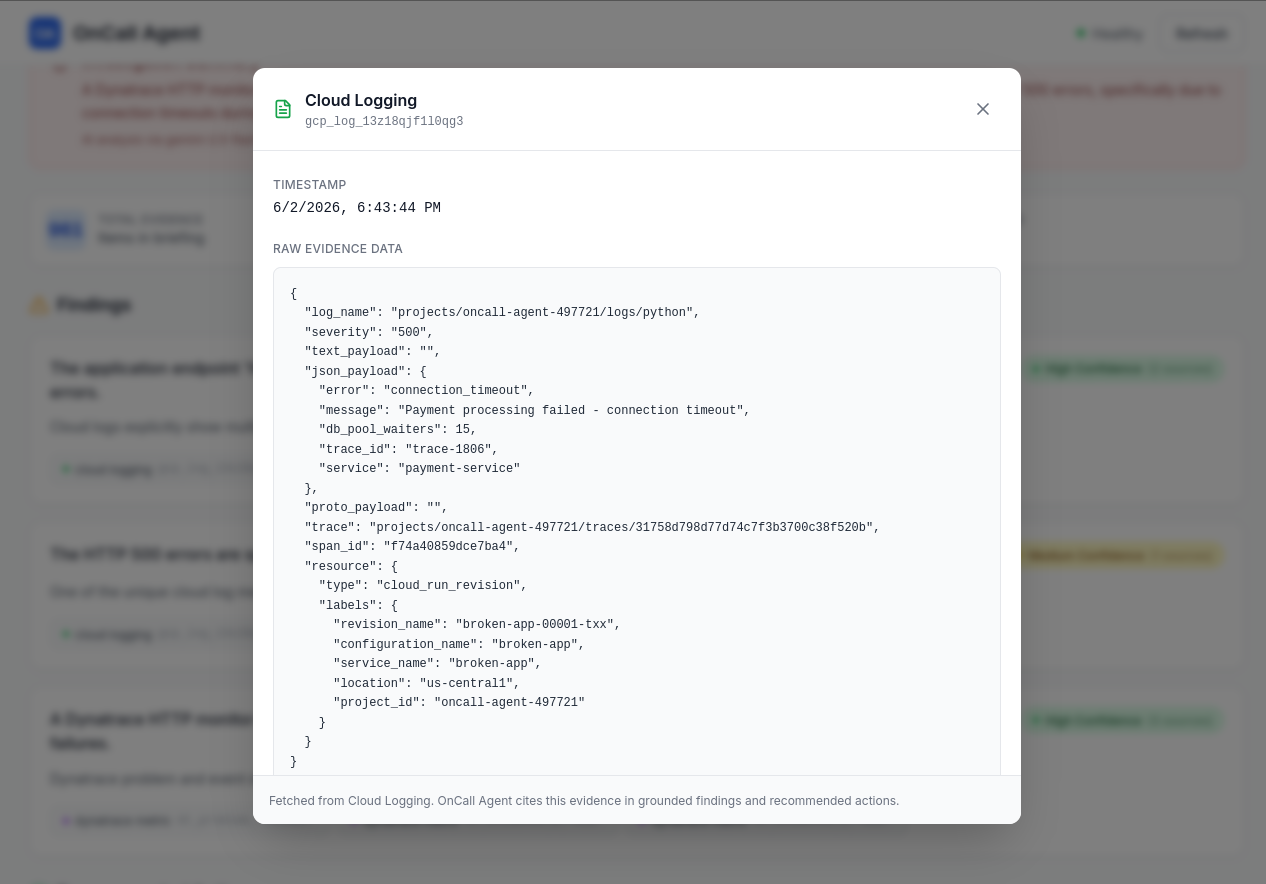The width and height of the screenshot is (1266, 884).
Task: Click the "revision_name" broken-app-00001-txx line
Action: pos(477,625)
